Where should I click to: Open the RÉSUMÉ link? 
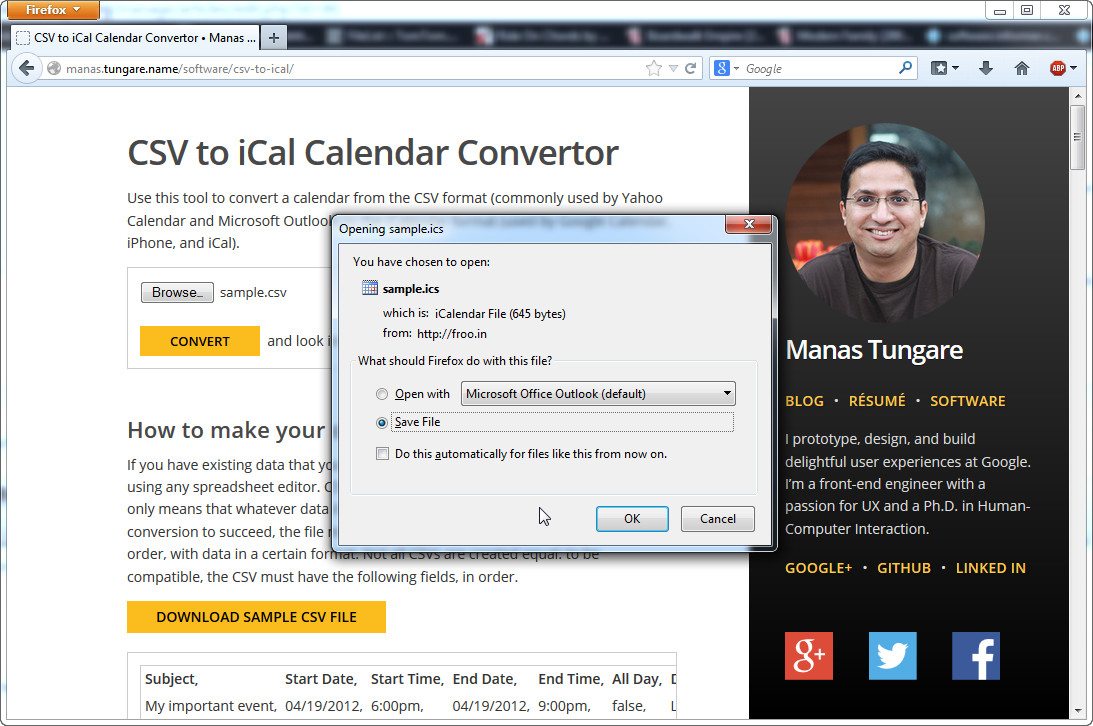tap(877, 401)
